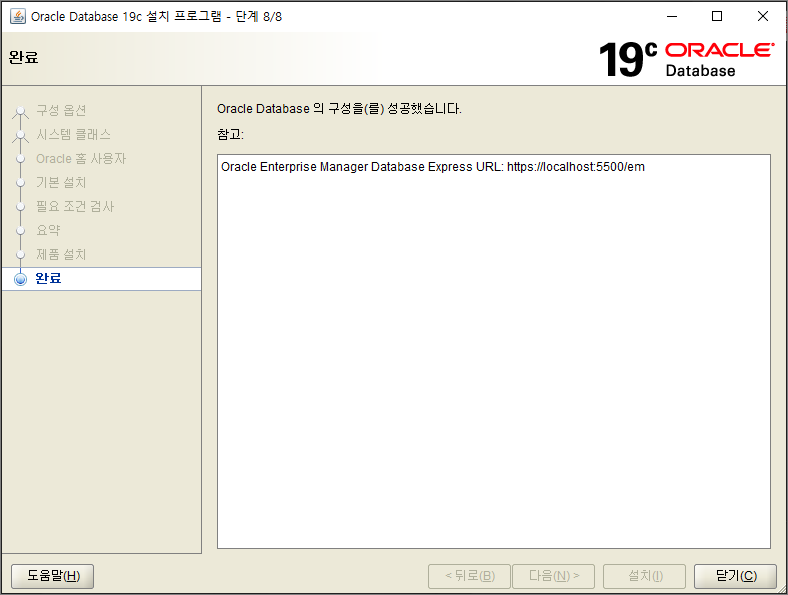Select the 제품 설치 step
The height and width of the screenshot is (595, 788).
click(61, 254)
